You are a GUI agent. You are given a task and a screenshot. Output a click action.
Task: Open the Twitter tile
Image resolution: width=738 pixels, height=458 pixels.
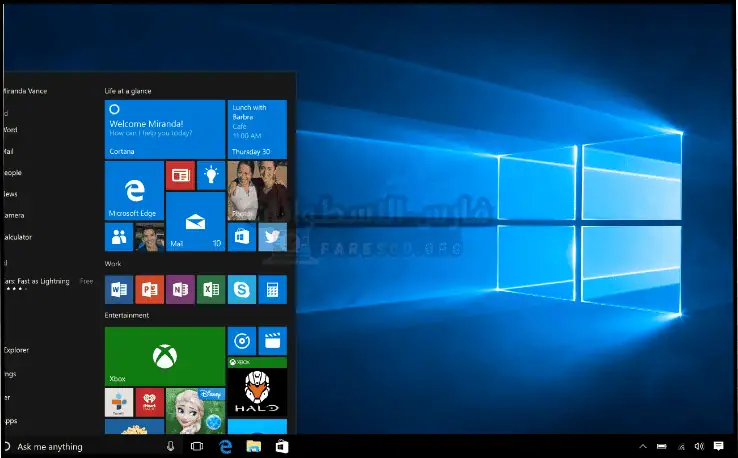[x=272, y=237]
